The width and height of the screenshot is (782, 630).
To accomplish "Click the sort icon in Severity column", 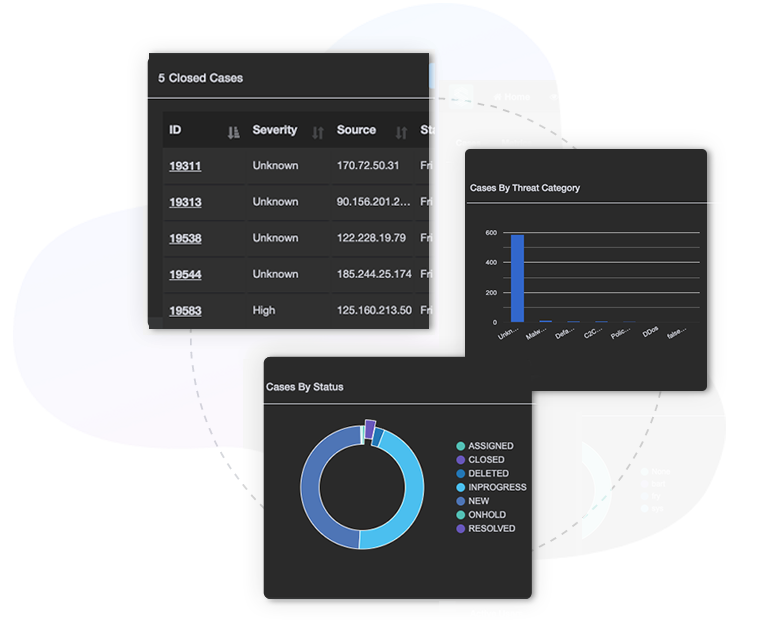I will [318, 132].
